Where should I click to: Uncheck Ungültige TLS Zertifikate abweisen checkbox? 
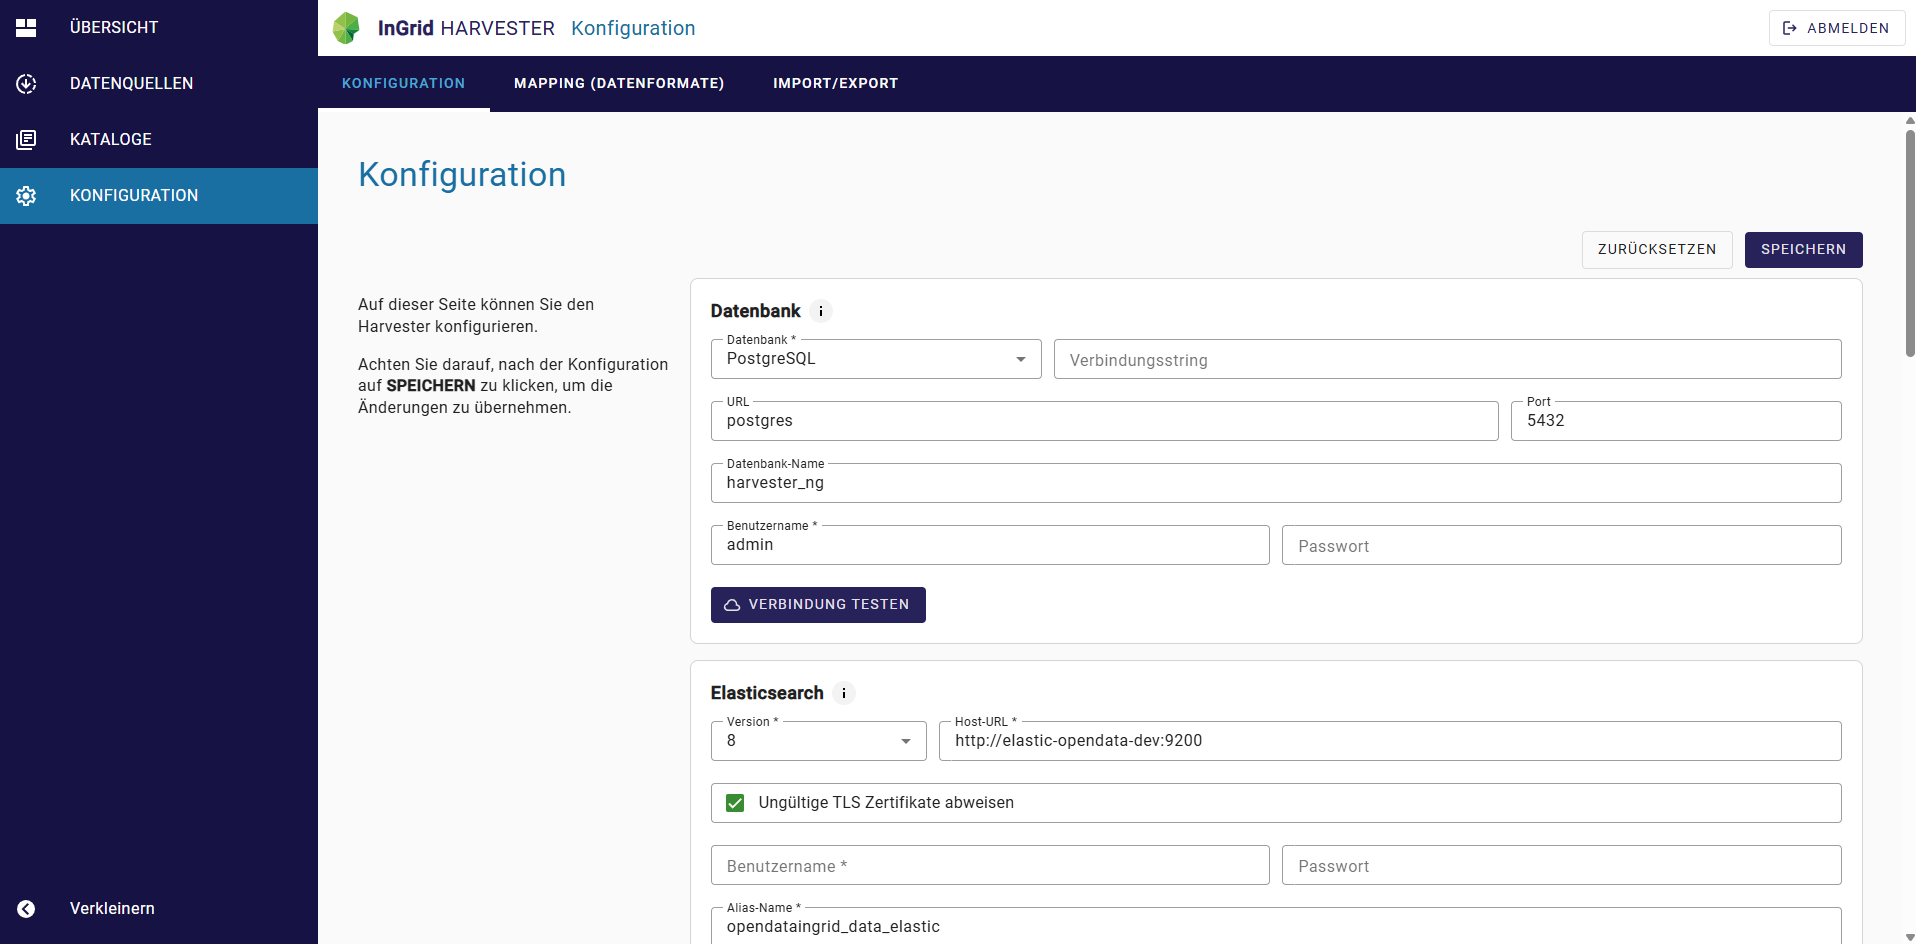coord(735,803)
